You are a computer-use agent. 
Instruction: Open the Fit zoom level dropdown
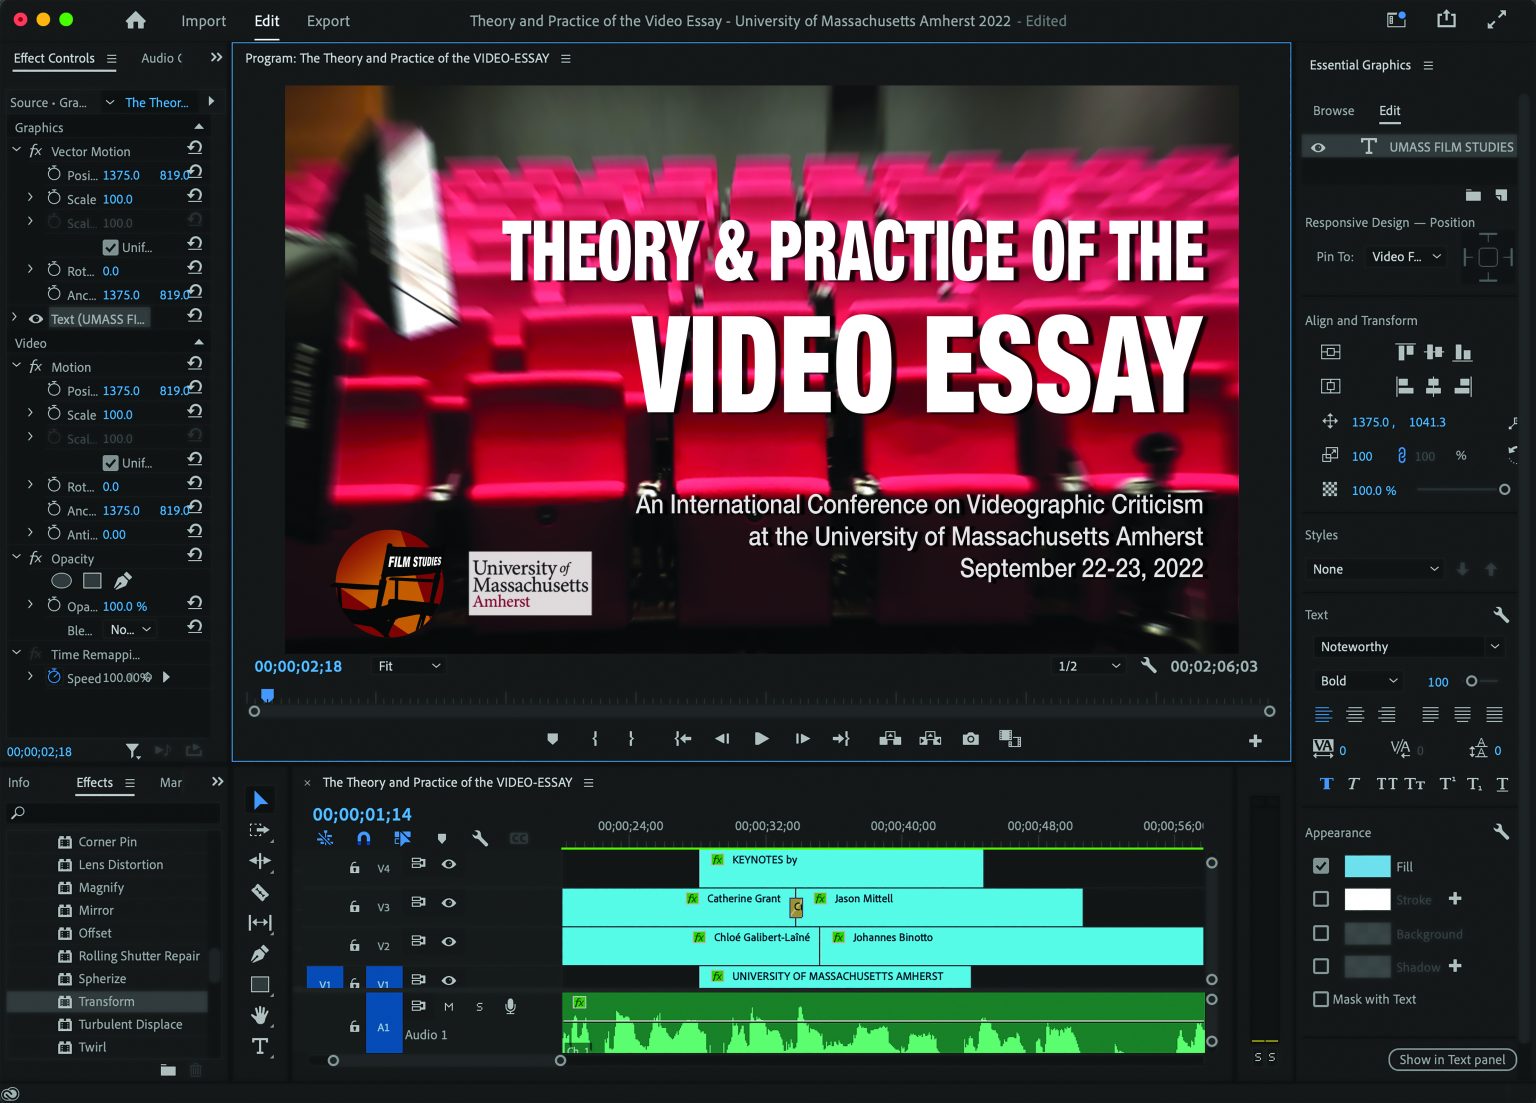click(407, 665)
